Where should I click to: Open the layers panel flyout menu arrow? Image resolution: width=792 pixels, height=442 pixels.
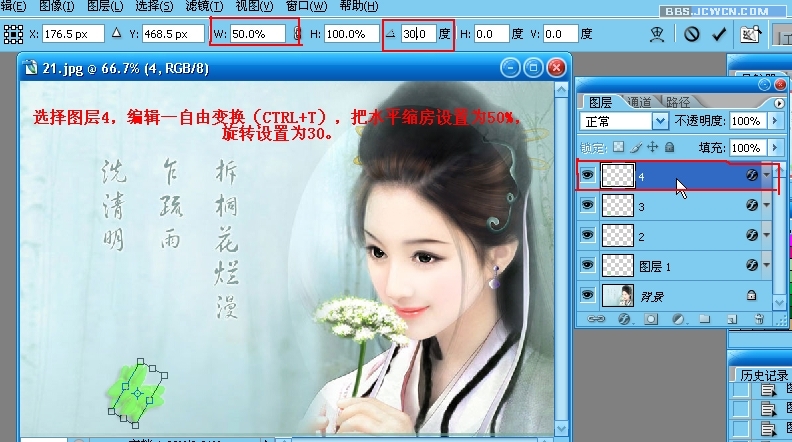pos(778,103)
